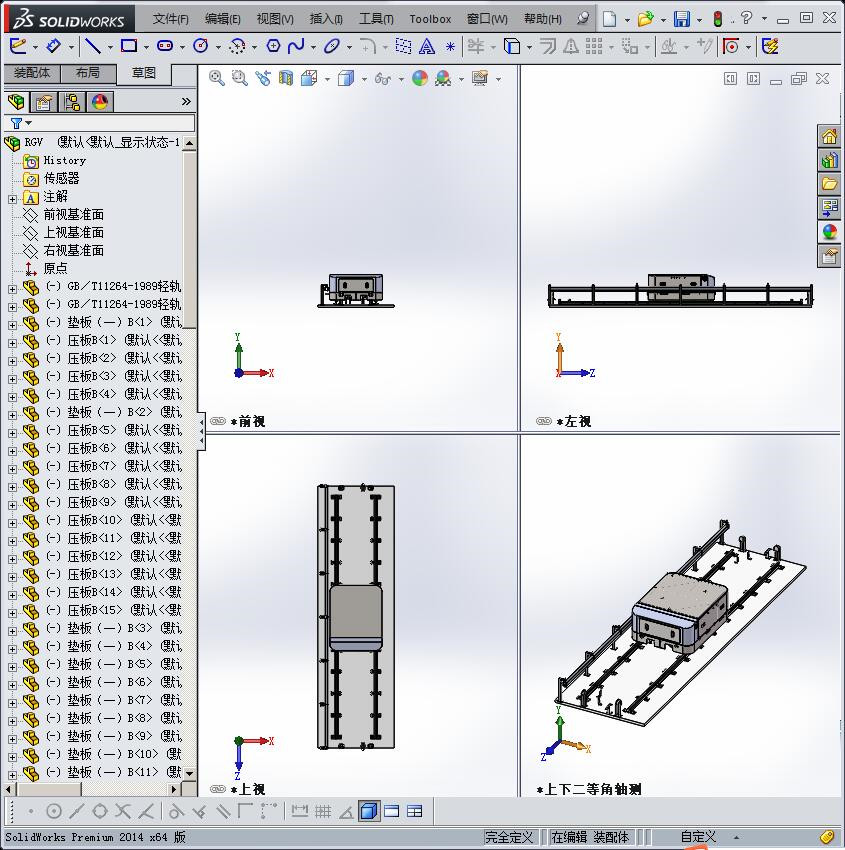Open the Custom Properties side tab
Image resolution: width=845 pixels, height=850 pixels.
tap(829, 256)
